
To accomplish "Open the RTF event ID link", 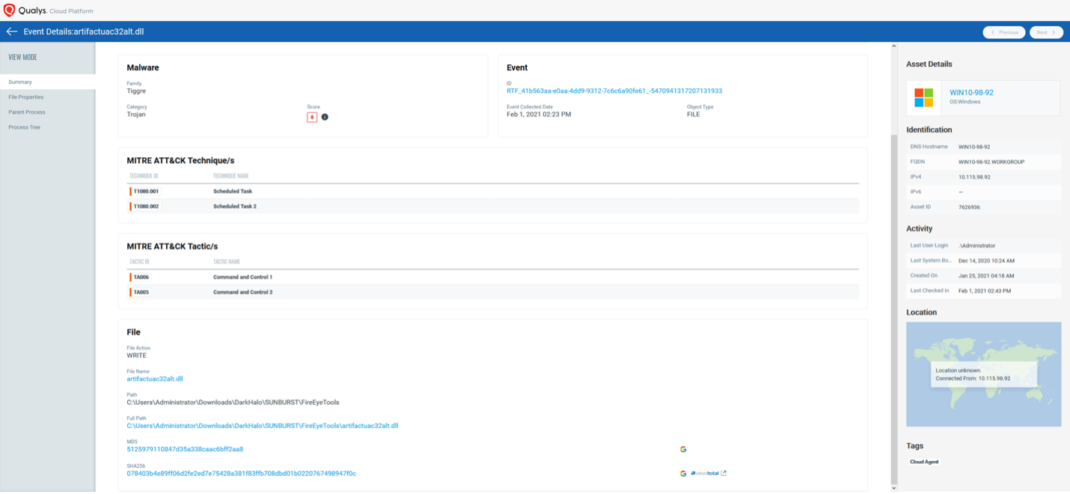I will pos(614,91).
